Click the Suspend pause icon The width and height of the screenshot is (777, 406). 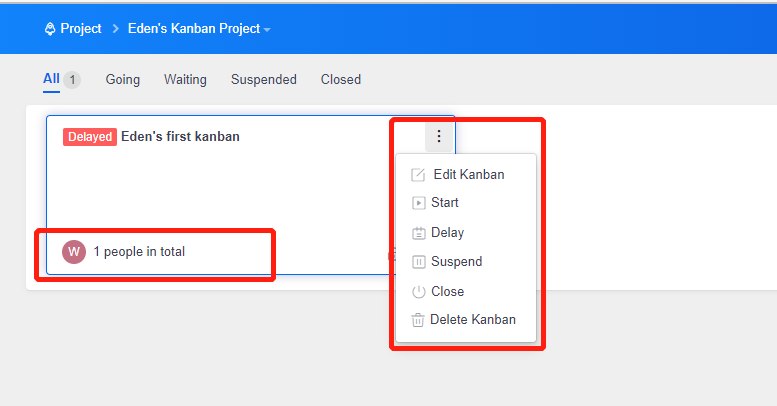[418, 262]
